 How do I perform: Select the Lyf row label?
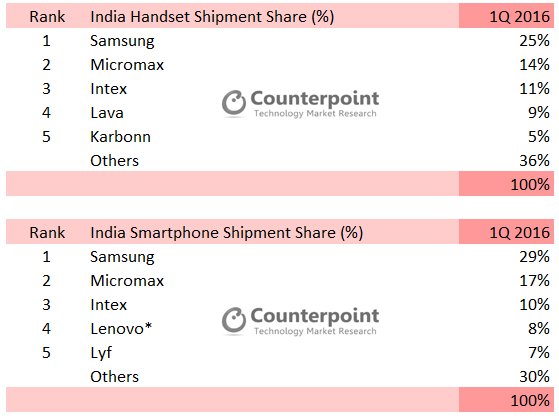101,353
